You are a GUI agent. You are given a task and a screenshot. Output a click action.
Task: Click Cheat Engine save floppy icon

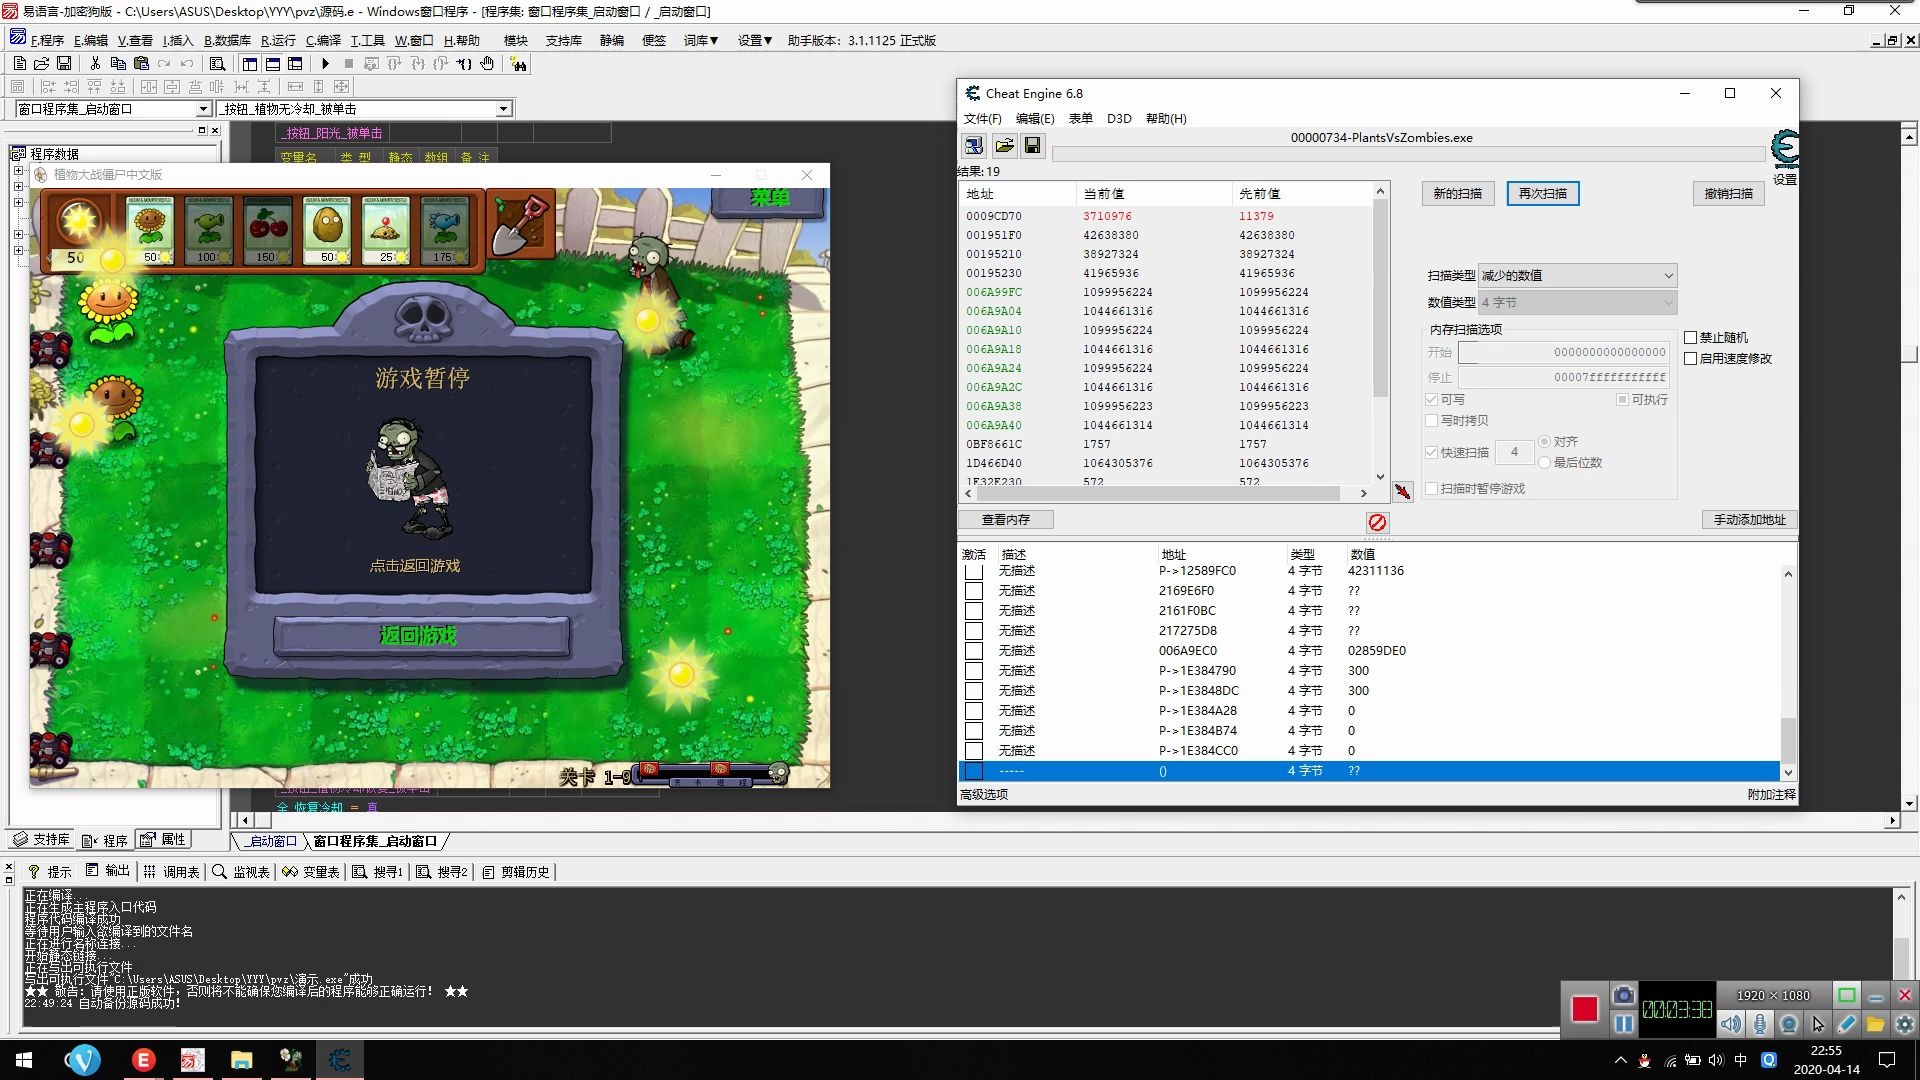pyautogui.click(x=1033, y=146)
